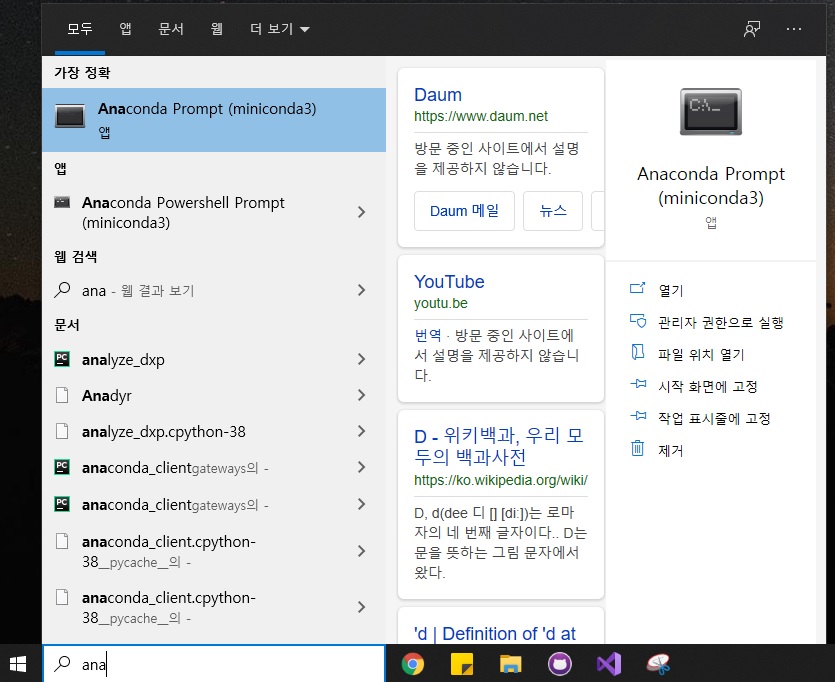
Task: Click the 뉴스 button in the Daum card
Action: tap(553, 211)
